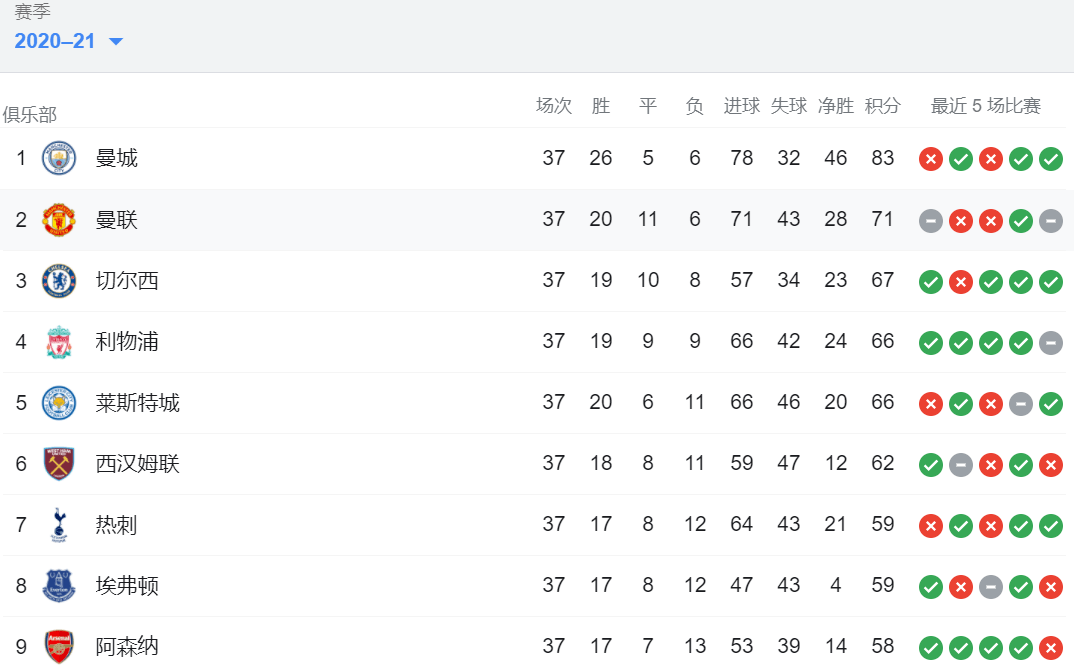
Task: Open the 曼城 team link
Action: pos(116,158)
